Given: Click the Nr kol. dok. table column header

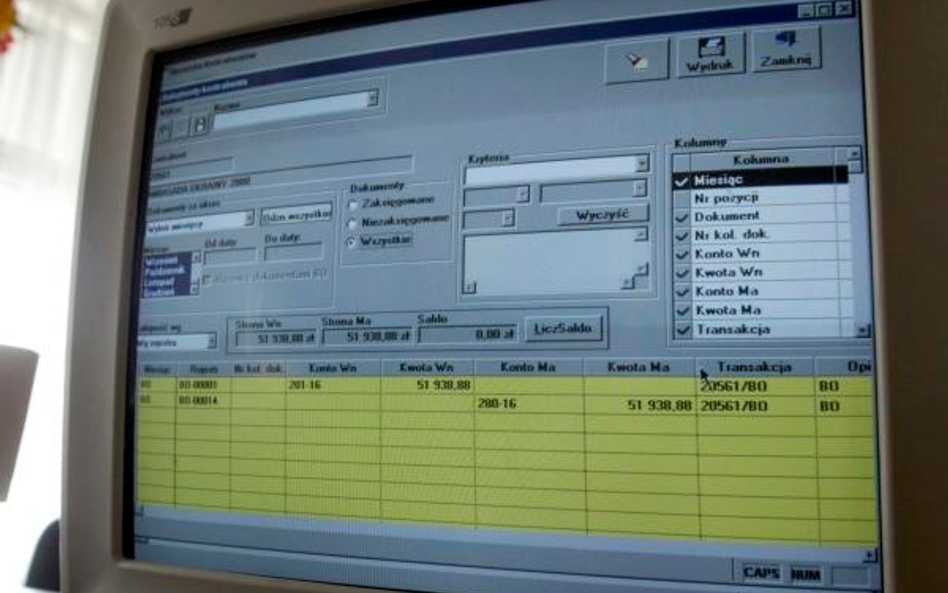Looking at the screenshot, I should [258, 368].
